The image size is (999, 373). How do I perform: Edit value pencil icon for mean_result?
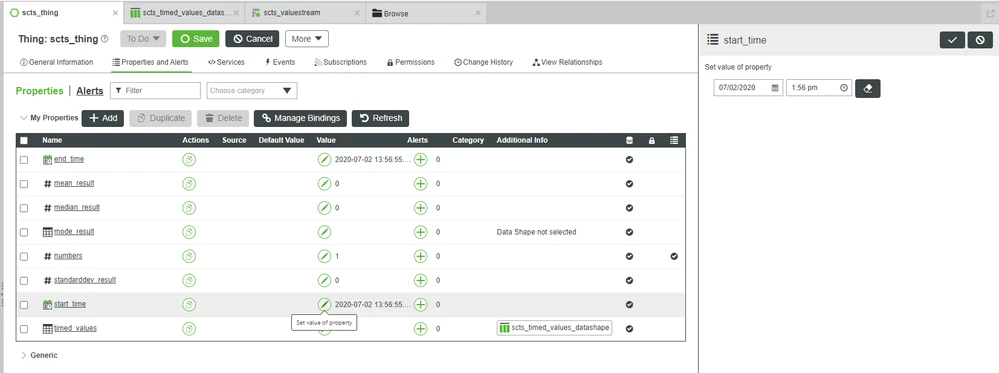pos(324,184)
